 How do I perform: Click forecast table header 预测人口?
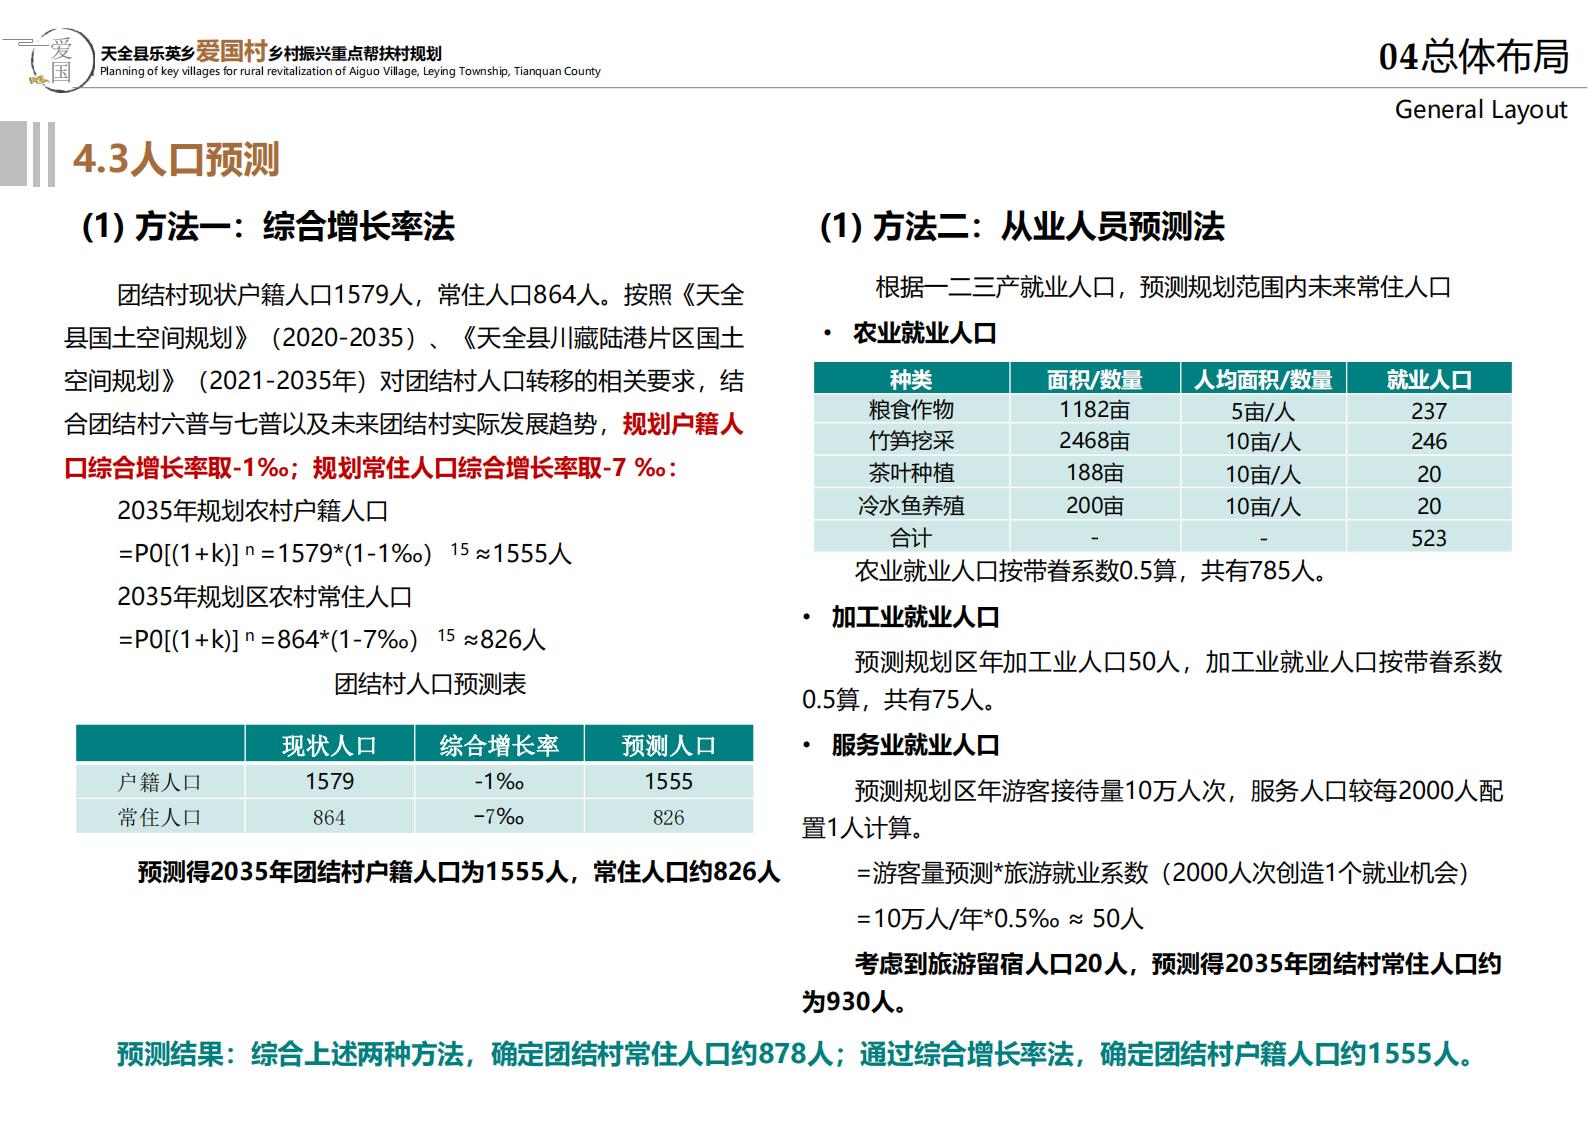pos(669,745)
